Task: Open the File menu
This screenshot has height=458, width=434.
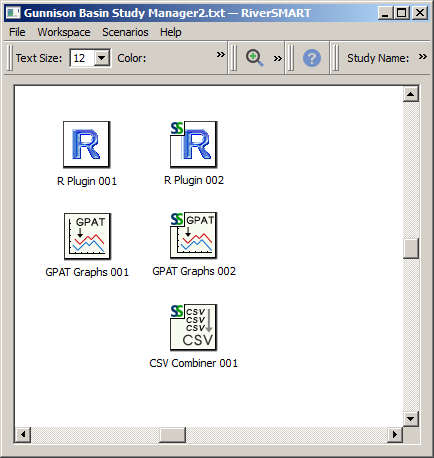Action: point(17,32)
